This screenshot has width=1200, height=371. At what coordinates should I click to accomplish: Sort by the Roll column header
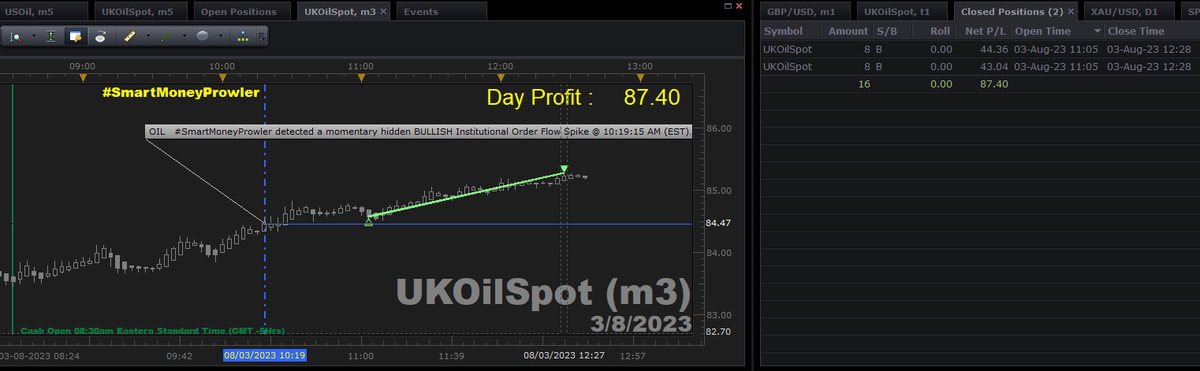click(939, 31)
